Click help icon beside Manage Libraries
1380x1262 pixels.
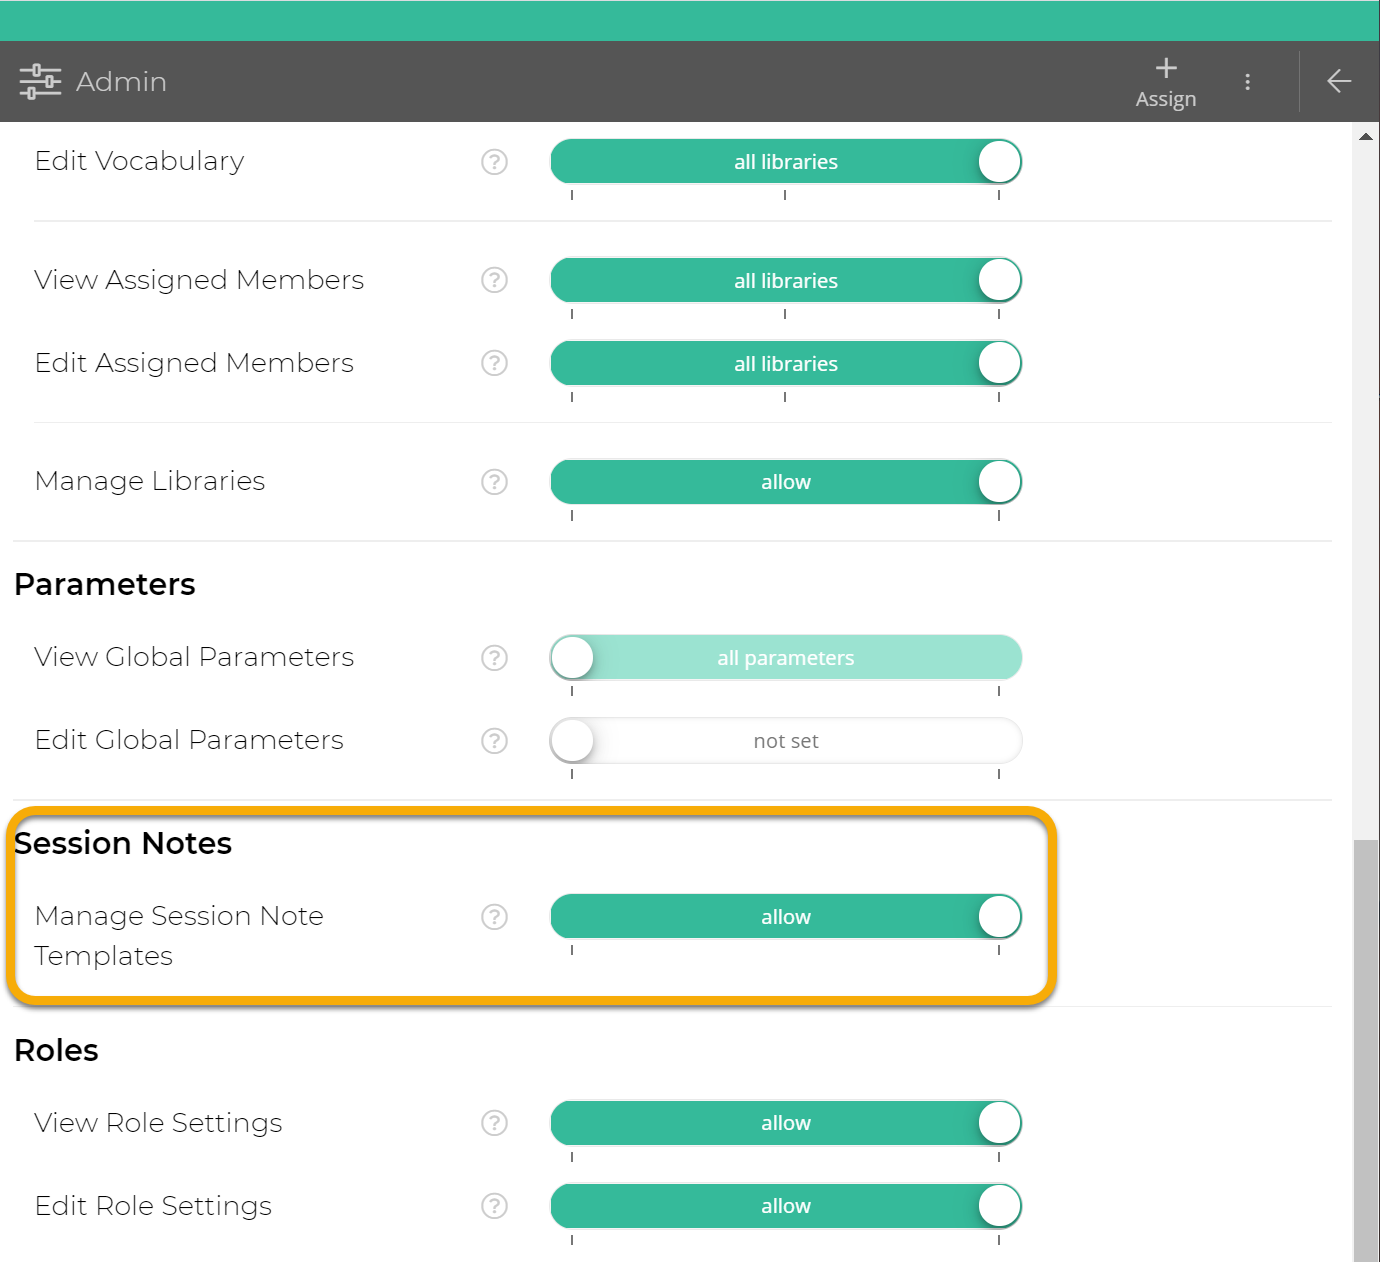(x=494, y=482)
